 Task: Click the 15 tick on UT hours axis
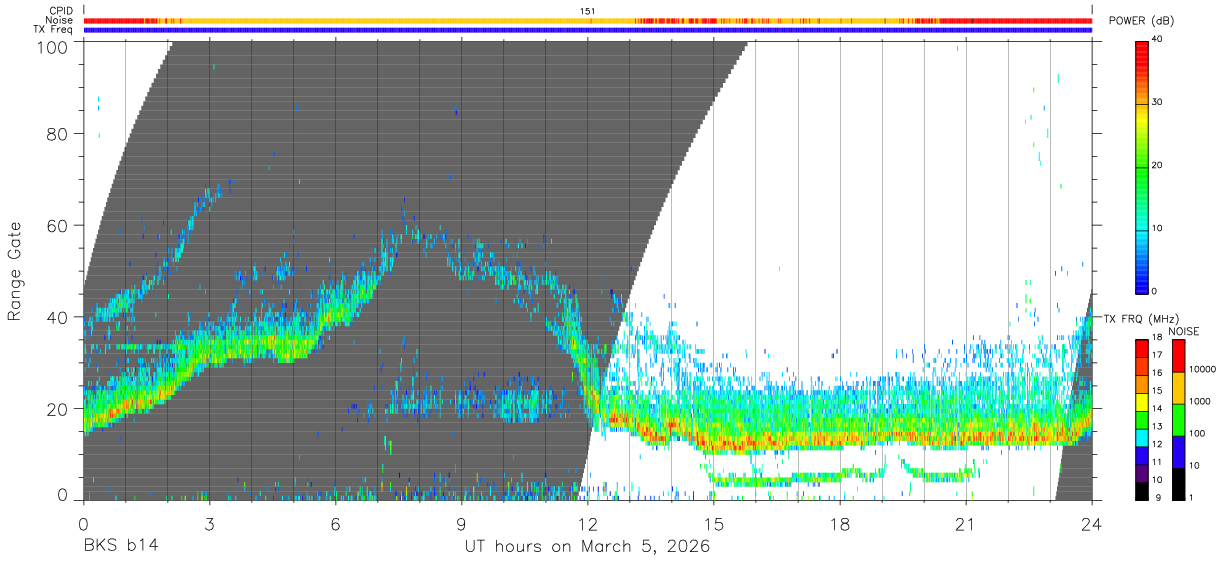[x=714, y=524]
